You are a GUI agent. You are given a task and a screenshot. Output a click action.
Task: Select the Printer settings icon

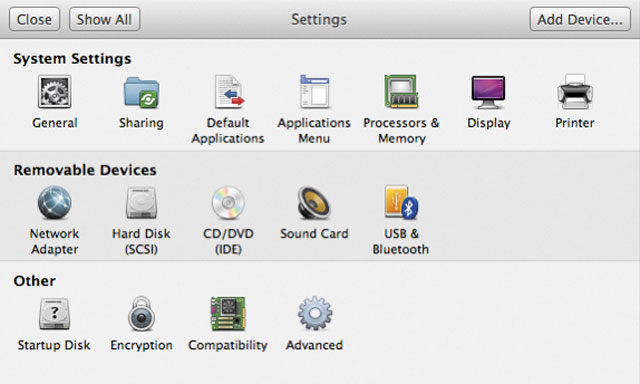point(575,92)
